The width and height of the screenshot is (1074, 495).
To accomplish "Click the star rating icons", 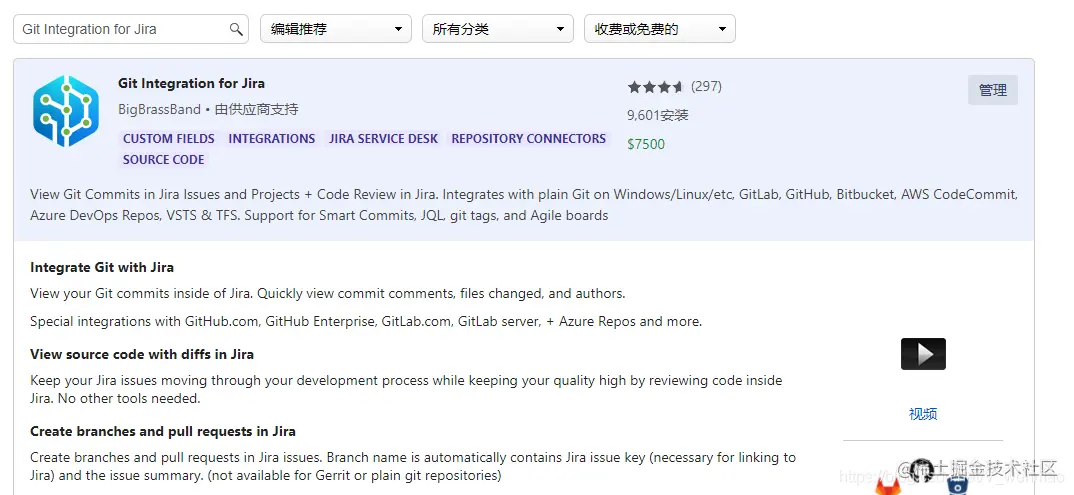I will 655,87.
